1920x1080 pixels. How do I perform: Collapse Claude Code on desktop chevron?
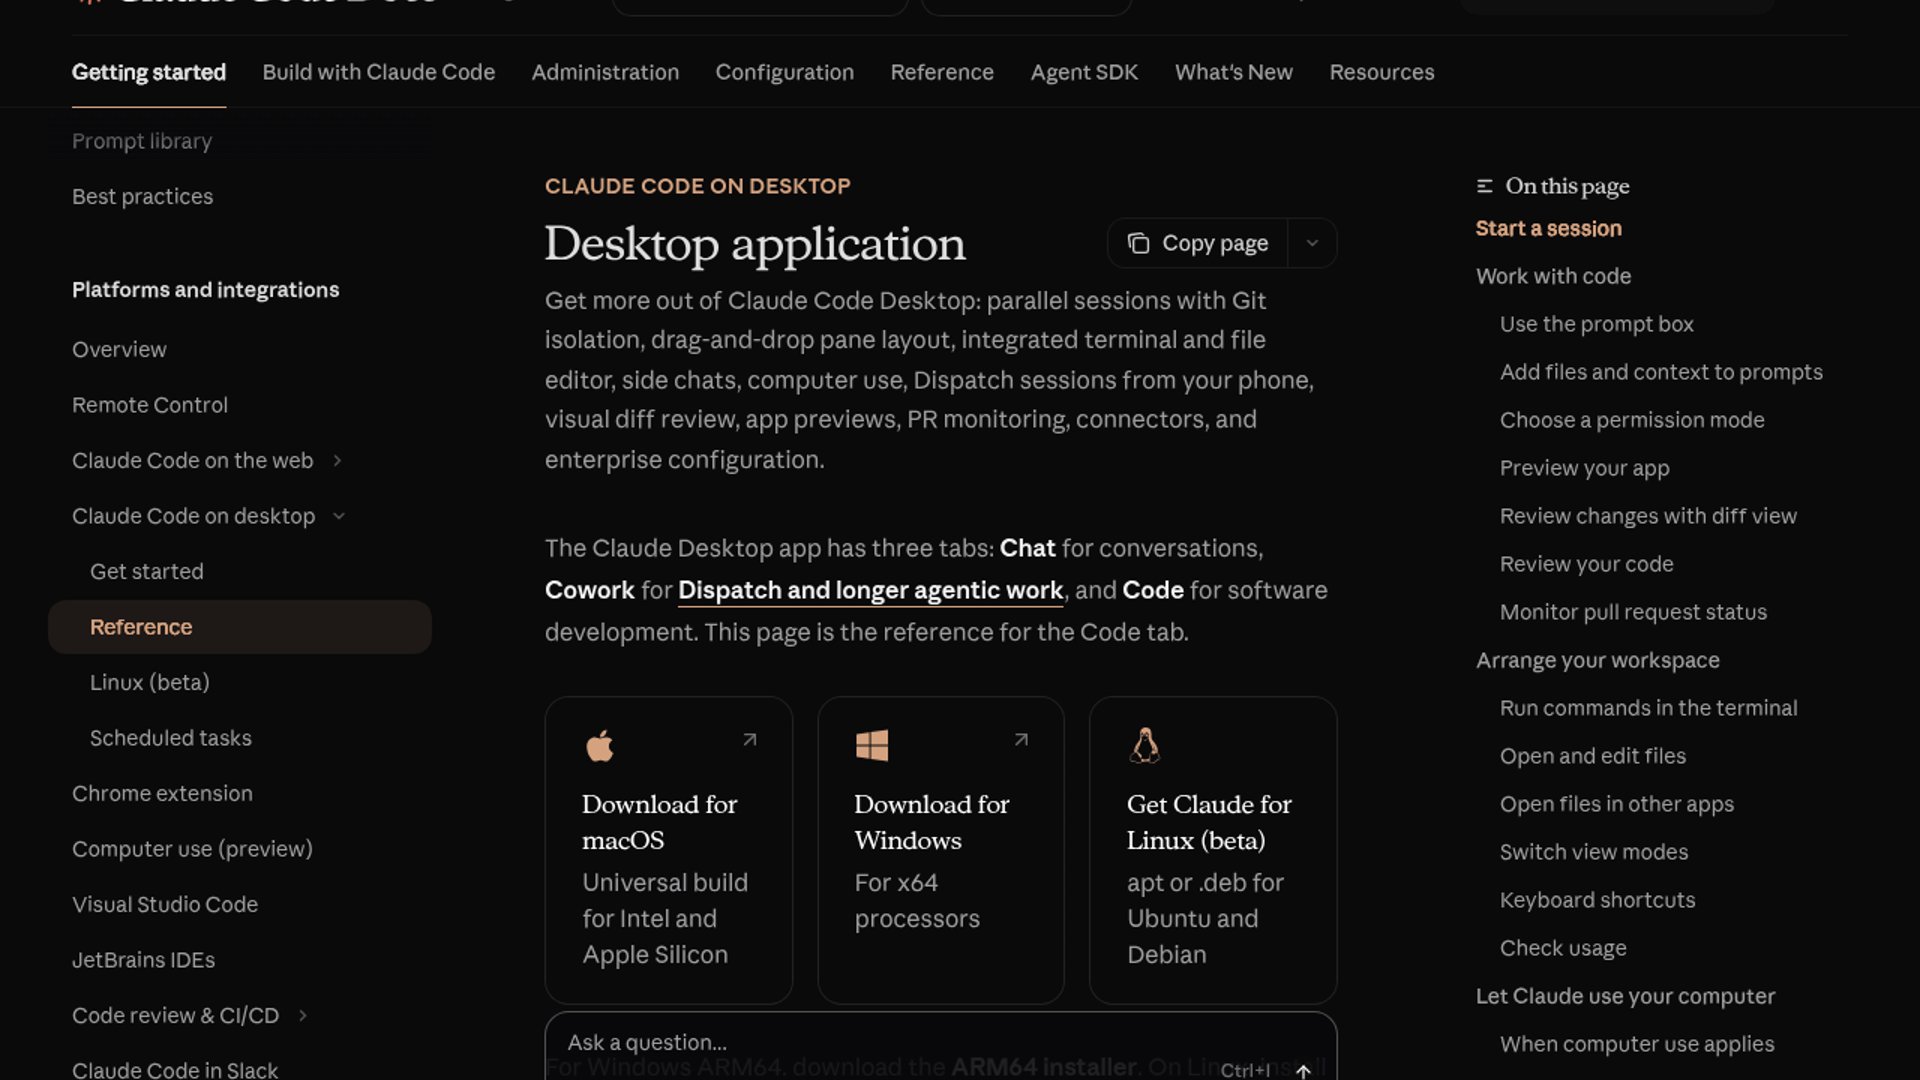click(339, 516)
